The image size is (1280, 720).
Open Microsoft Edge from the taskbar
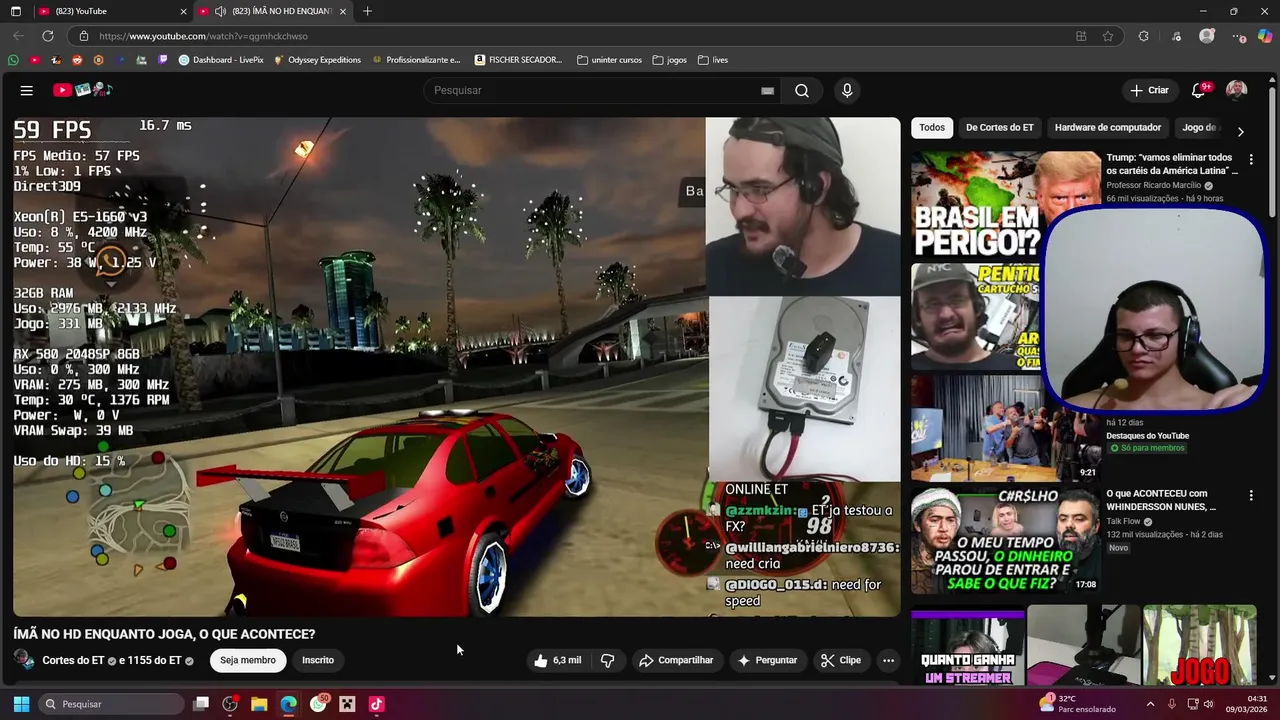[288, 704]
